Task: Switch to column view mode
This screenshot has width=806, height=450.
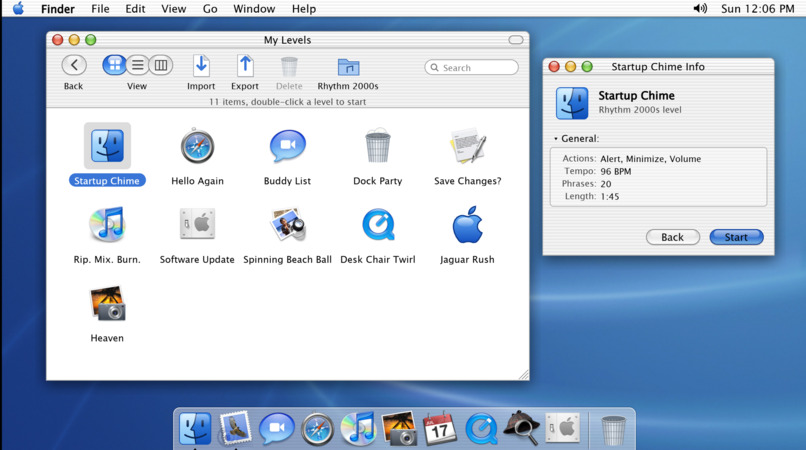Action: pyautogui.click(x=161, y=65)
